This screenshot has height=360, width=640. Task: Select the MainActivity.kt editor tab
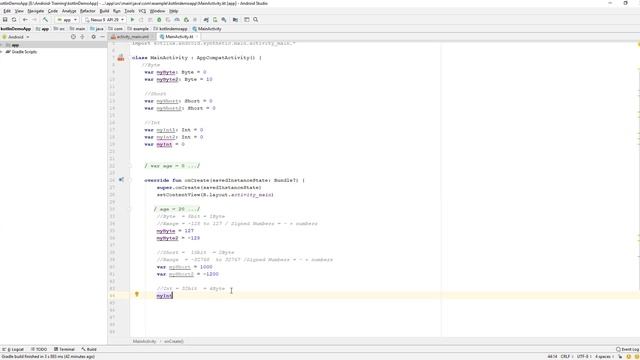179,37
